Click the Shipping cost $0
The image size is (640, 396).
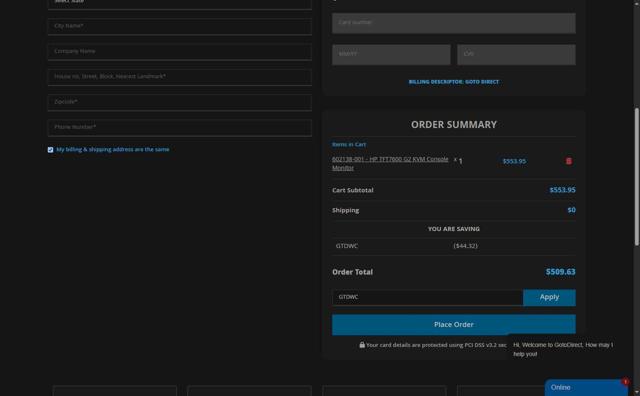pyautogui.click(x=571, y=210)
